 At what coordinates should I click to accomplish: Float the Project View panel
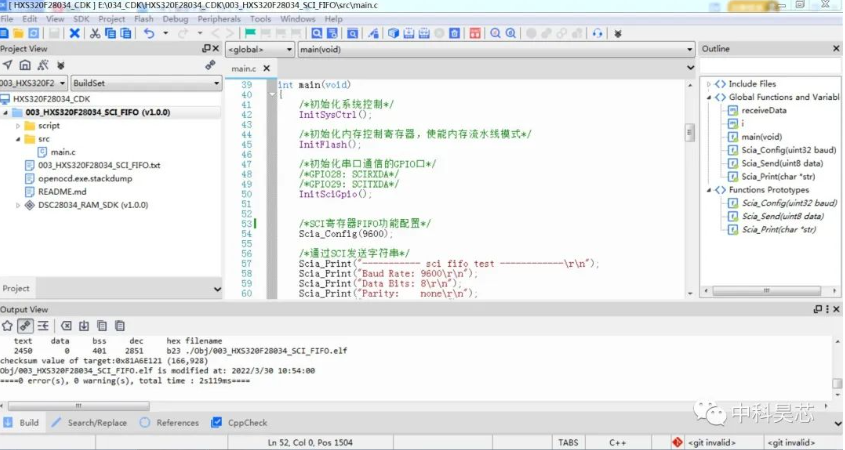click(206, 49)
